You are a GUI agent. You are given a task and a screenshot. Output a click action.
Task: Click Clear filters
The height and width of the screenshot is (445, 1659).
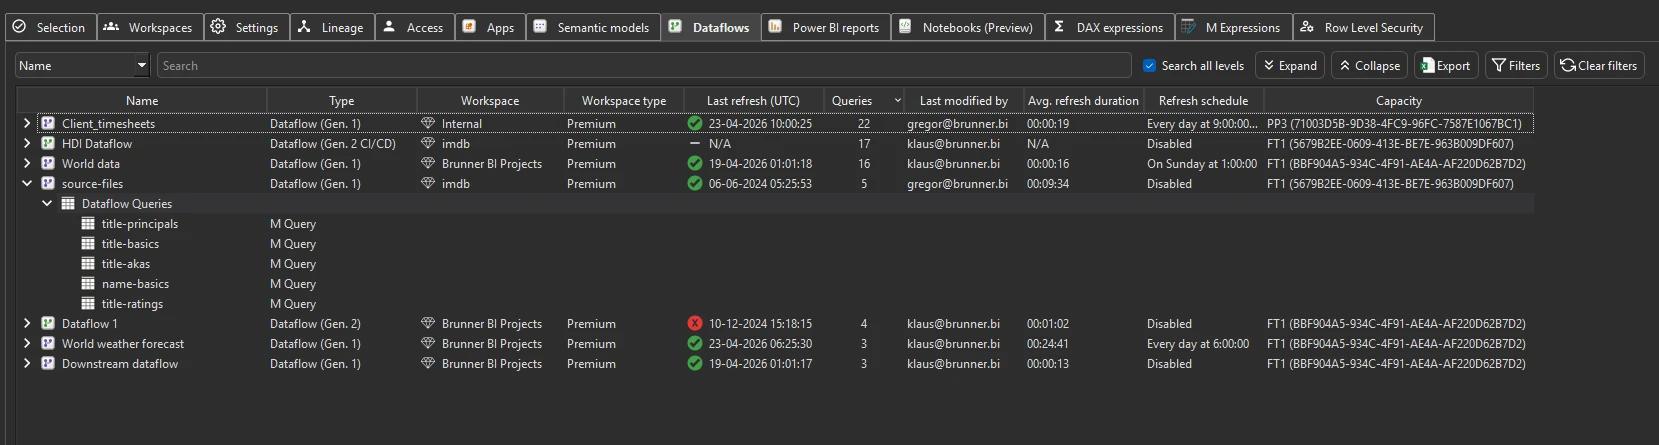[x=1599, y=66]
